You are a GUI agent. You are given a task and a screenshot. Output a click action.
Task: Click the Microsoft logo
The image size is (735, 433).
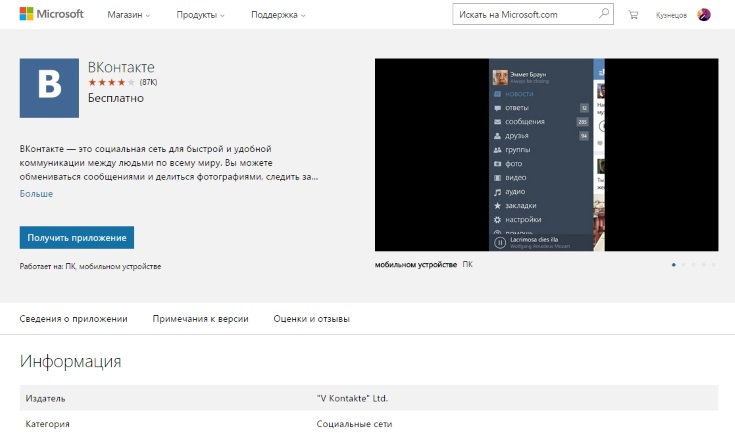point(52,14)
